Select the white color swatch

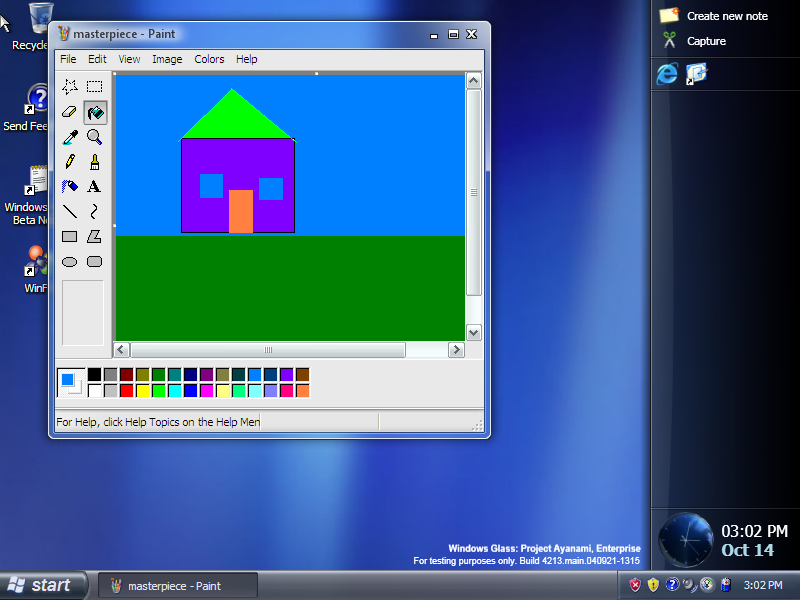[94, 391]
